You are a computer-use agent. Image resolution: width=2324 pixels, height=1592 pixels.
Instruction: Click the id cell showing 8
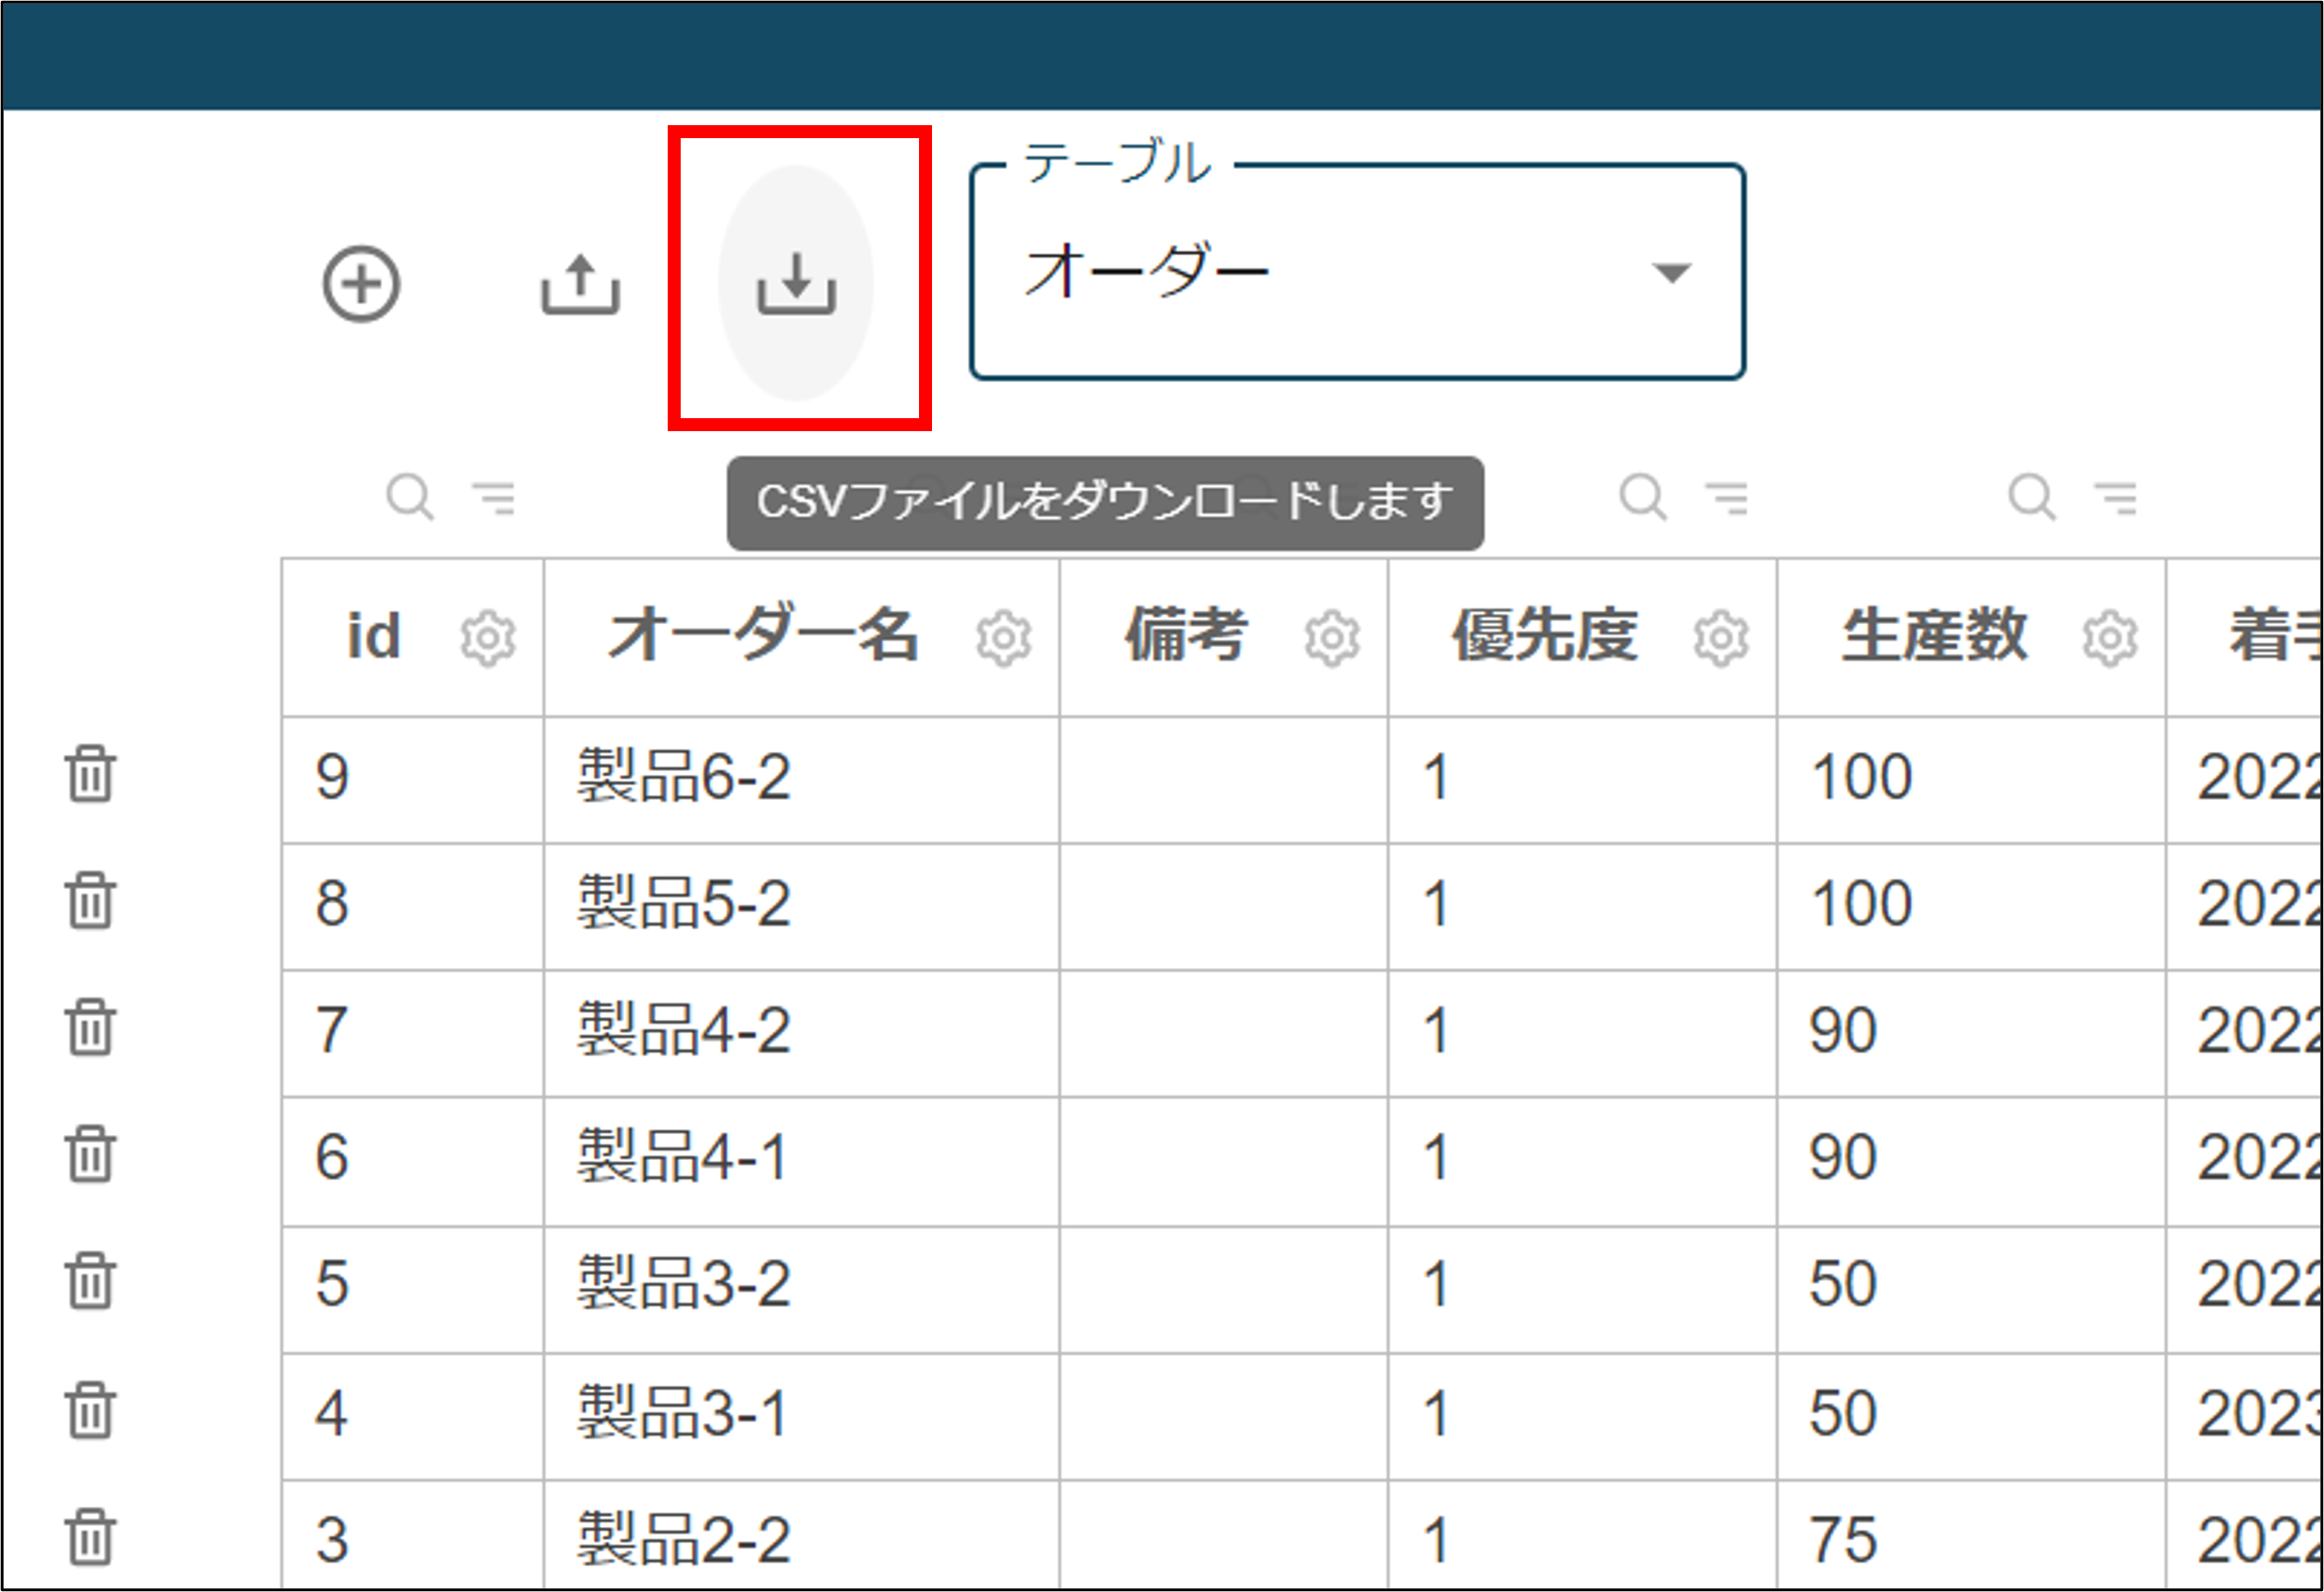point(412,906)
